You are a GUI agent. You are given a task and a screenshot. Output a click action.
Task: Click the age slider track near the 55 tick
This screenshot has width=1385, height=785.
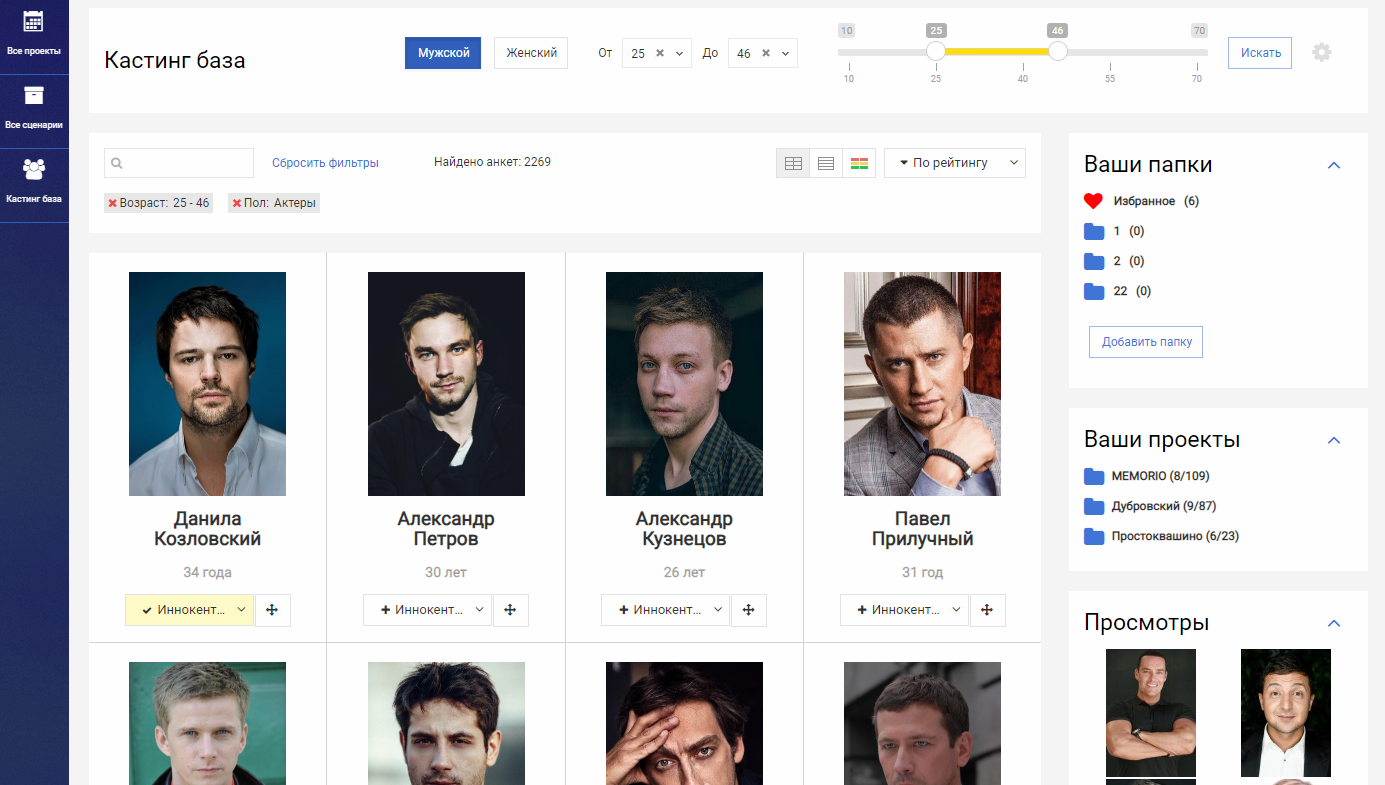click(1110, 52)
